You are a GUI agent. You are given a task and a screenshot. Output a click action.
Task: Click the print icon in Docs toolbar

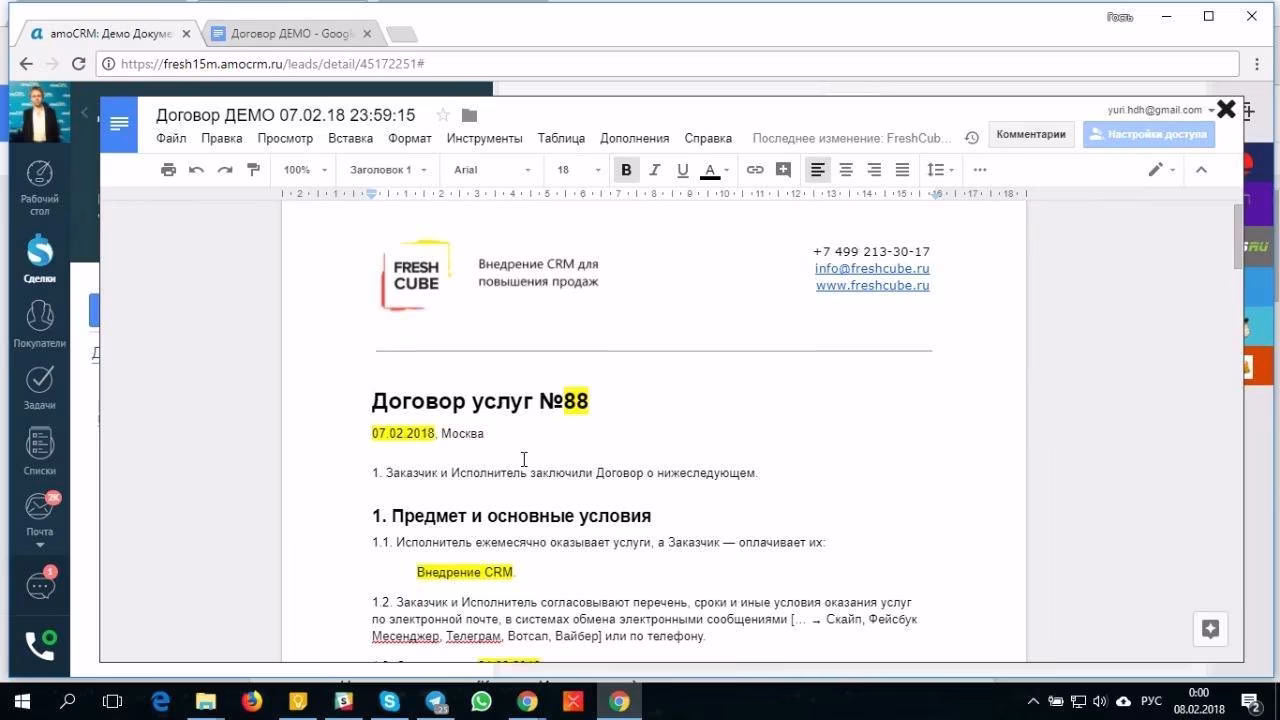click(x=168, y=170)
